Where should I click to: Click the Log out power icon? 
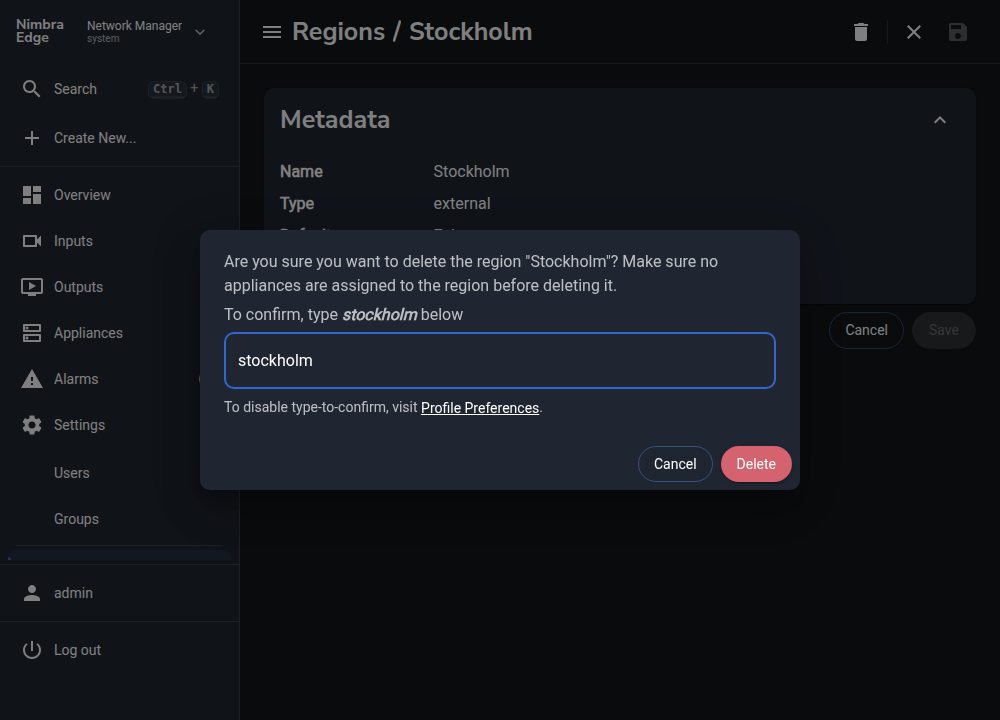[31, 650]
